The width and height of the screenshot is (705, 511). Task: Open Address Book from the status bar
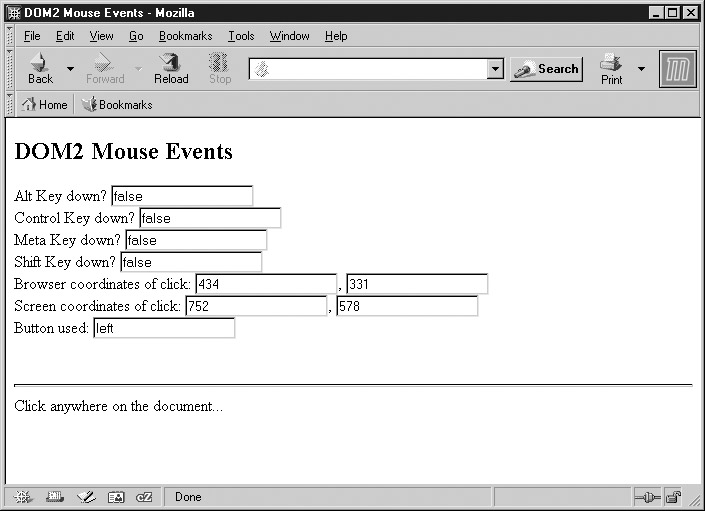coord(115,497)
